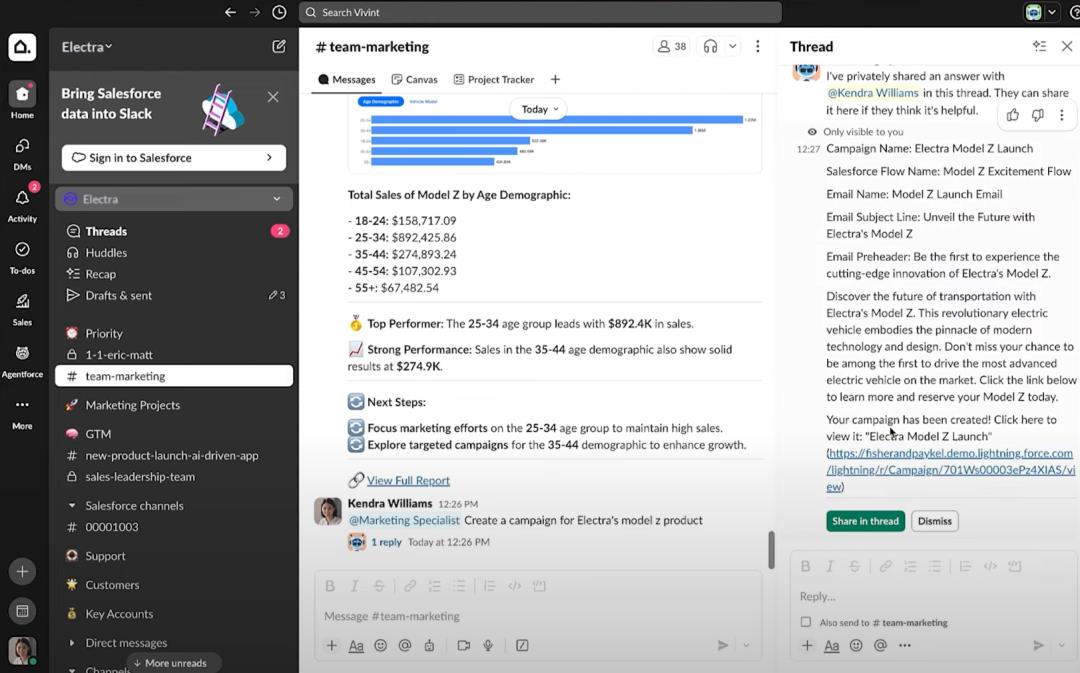Screen dimensions: 1080x673
Task: Open the View Full Report link
Action: pos(408,480)
